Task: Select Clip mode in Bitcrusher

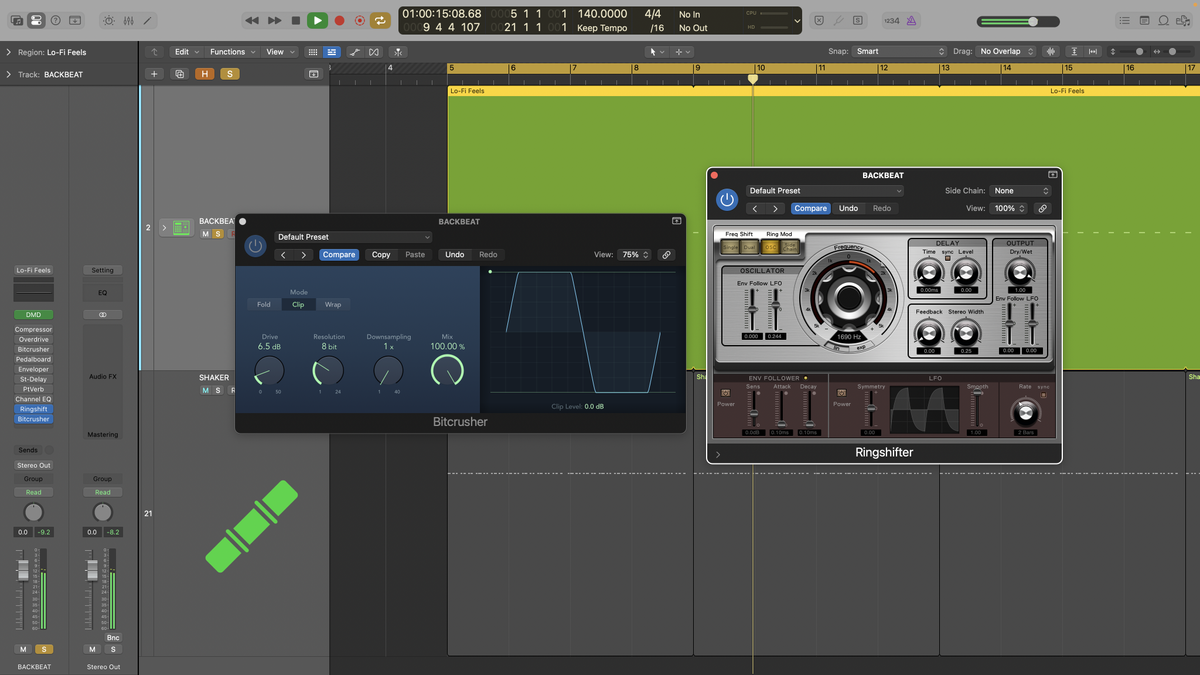Action: pyautogui.click(x=298, y=305)
